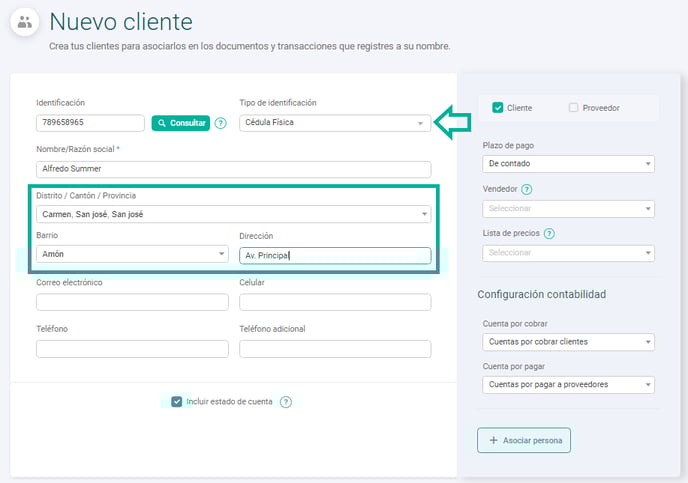Screen dimensions: 688x483
Task: Click the clients group icon beside Nuevo cliente
Action: 25,22
